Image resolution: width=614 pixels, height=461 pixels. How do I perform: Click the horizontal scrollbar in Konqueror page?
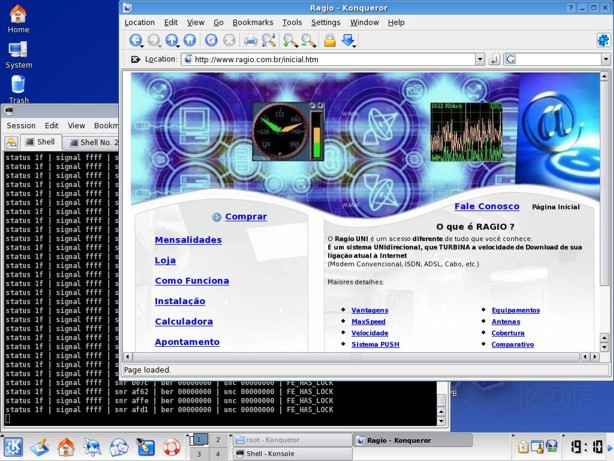pos(356,357)
